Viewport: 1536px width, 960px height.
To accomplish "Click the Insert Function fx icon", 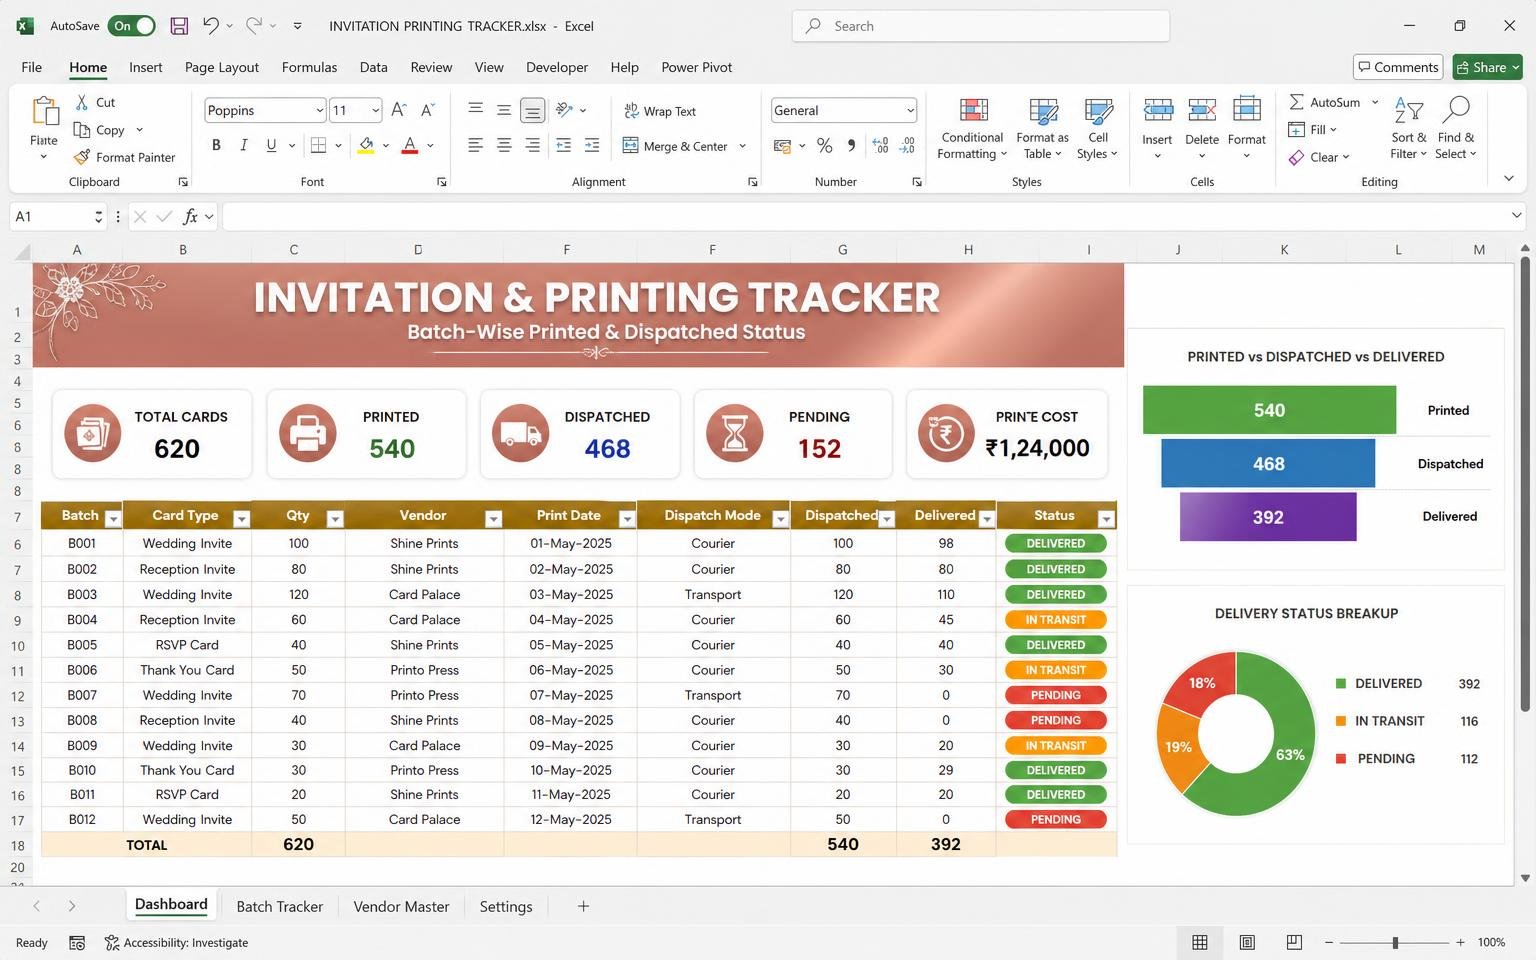I will 190,216.
